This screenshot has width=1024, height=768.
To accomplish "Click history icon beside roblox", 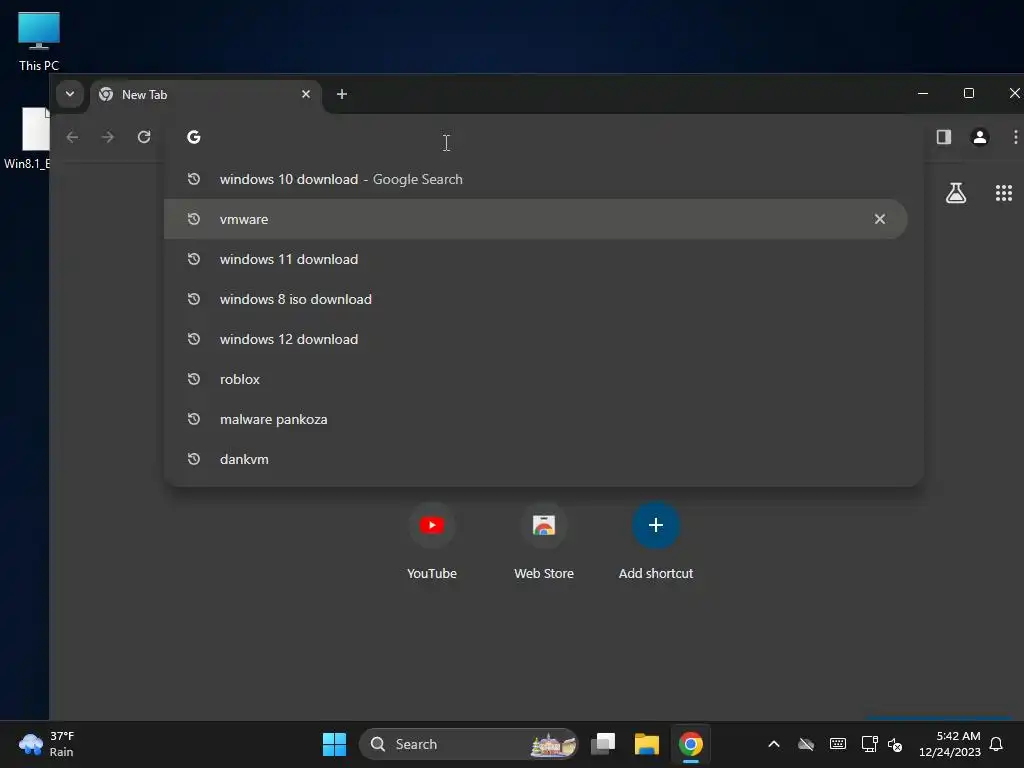I will pos(193,379).
